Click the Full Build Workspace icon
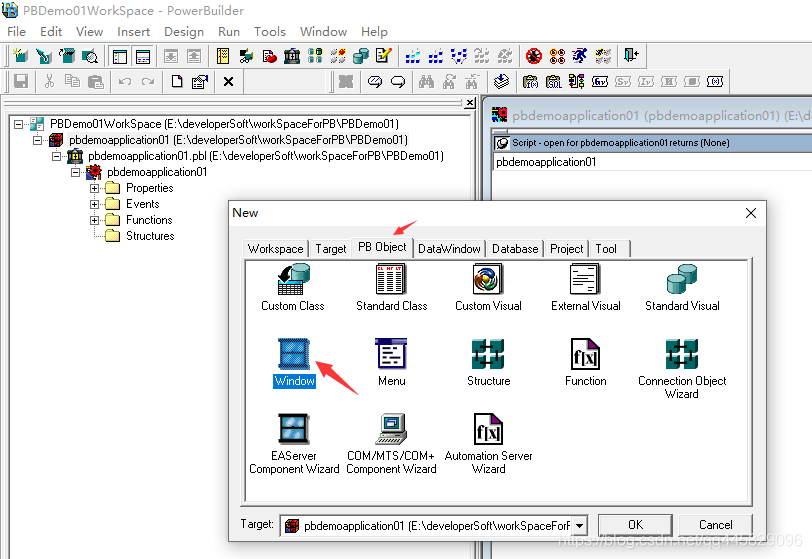 coord(436,55)
